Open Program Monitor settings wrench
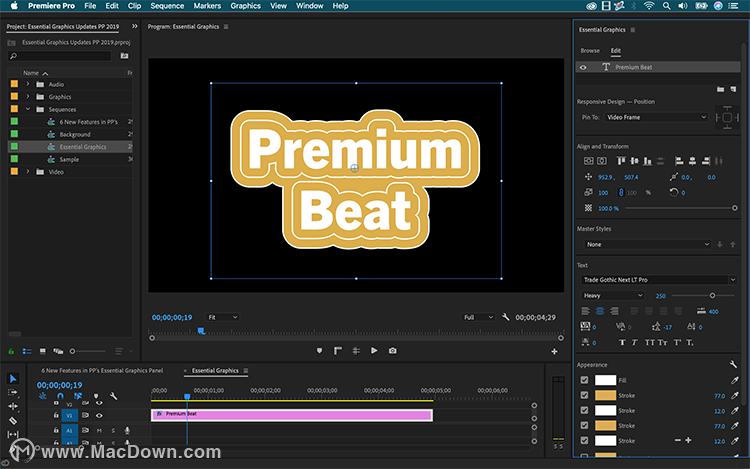 tap(506, 317)
